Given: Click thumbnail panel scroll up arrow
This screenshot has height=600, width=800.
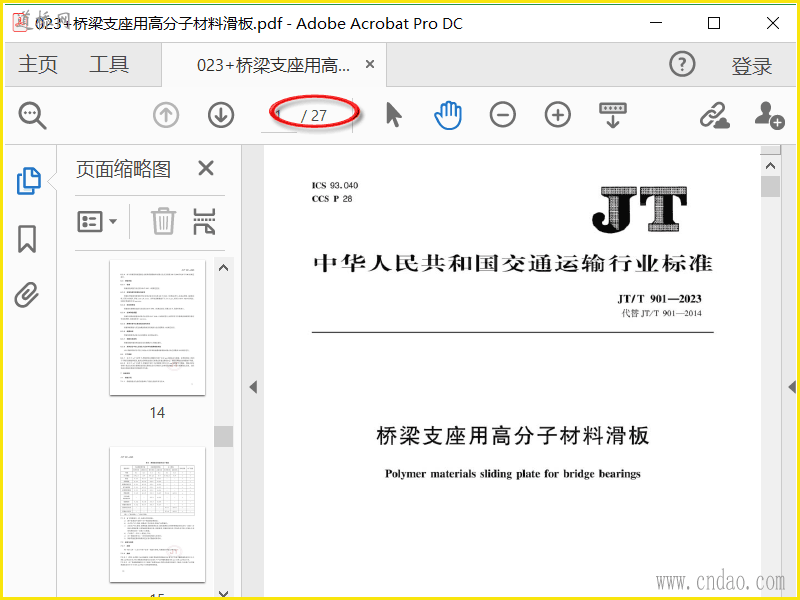Looking at the screenshot, I should point(223,268).
